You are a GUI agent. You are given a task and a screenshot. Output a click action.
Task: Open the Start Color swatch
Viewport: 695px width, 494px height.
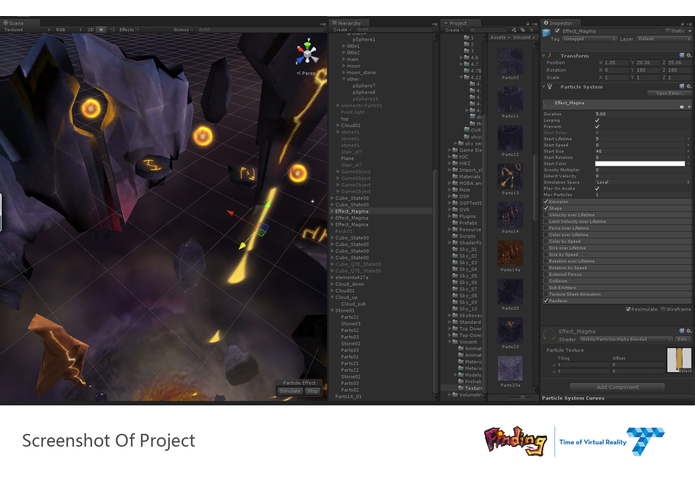click(640, 163)
